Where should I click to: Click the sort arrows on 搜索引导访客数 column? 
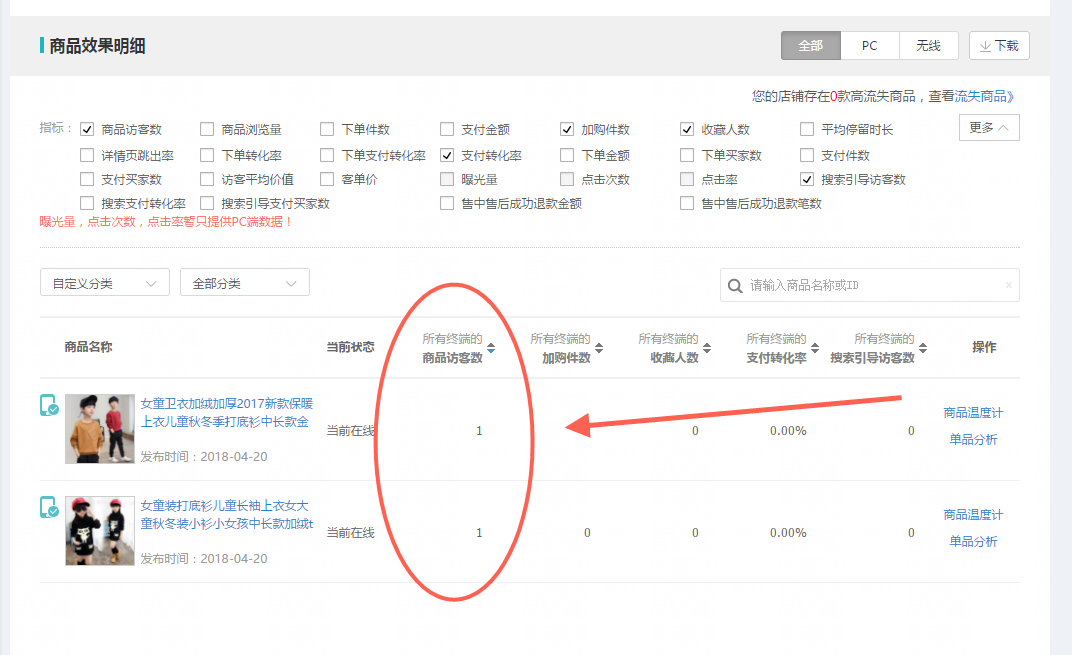pyautogui.click(x=924, y=348)
